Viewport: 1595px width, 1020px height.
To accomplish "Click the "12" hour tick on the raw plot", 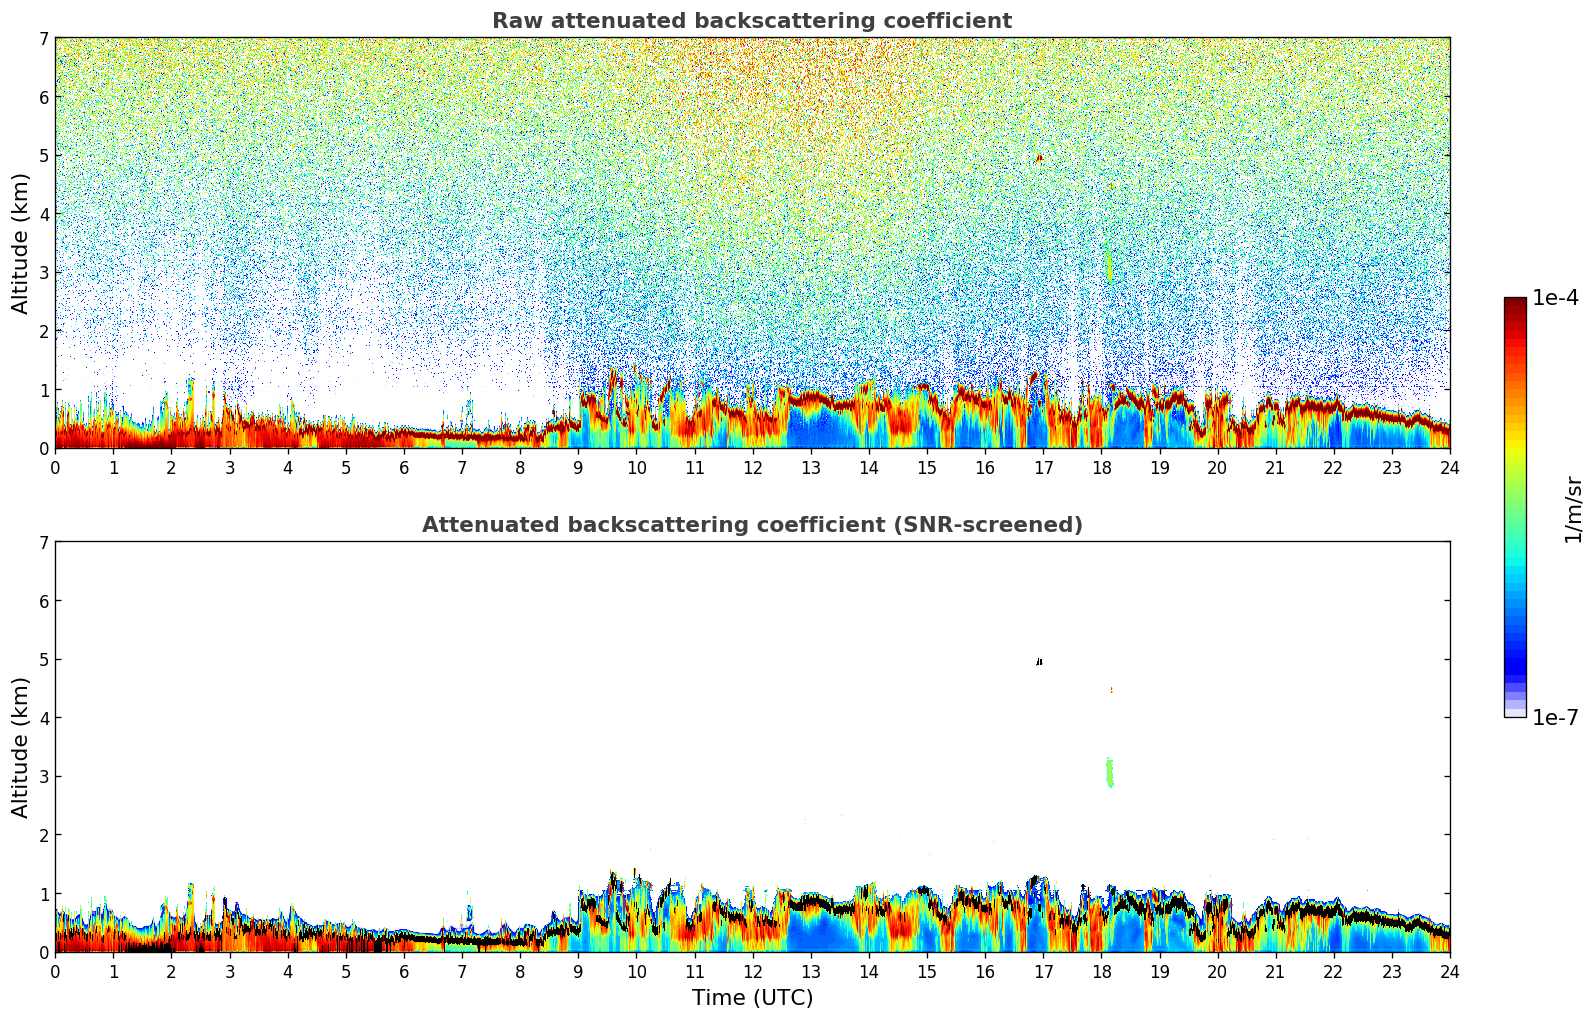I will click(x=752, y=468).
